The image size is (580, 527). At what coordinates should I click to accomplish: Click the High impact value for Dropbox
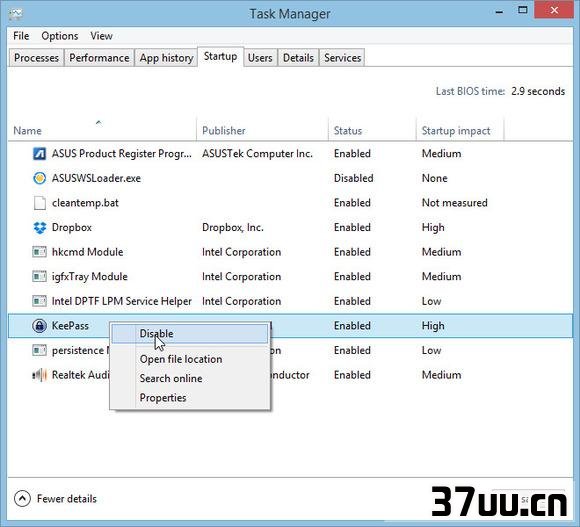433,227
